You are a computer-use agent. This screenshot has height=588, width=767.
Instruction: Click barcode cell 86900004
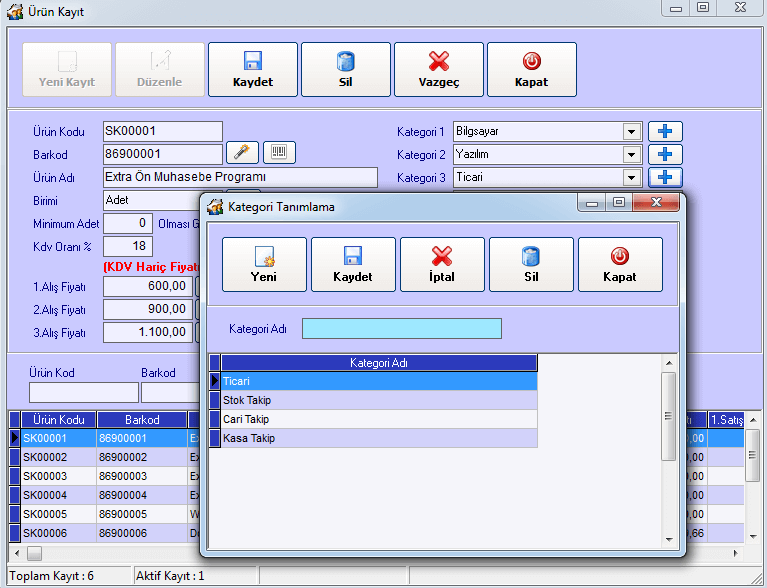click(x=142, y=496)
